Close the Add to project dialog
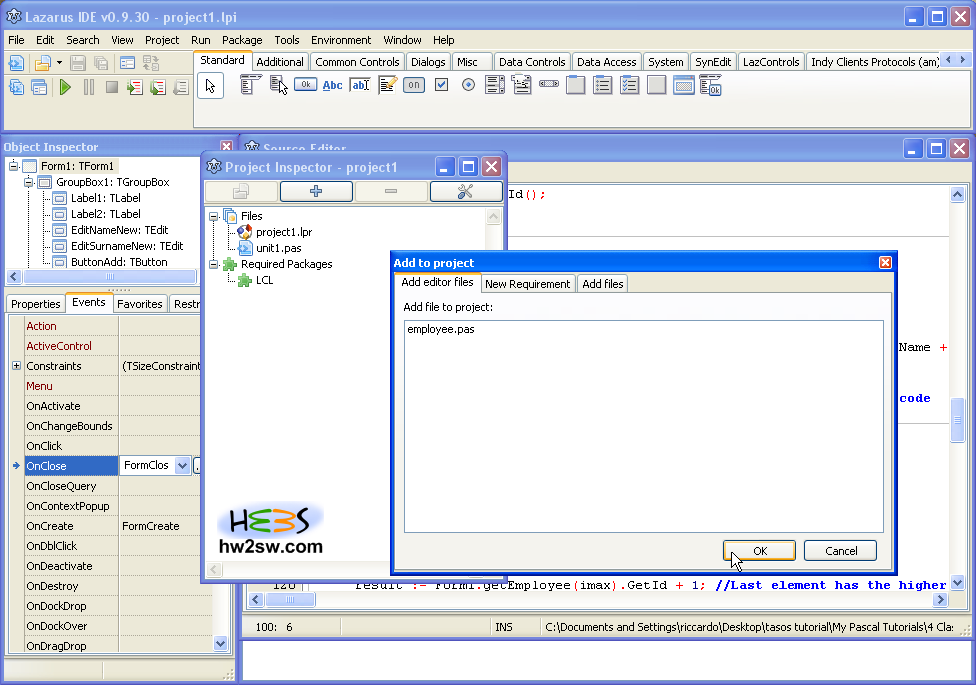 tap(885, 263)
